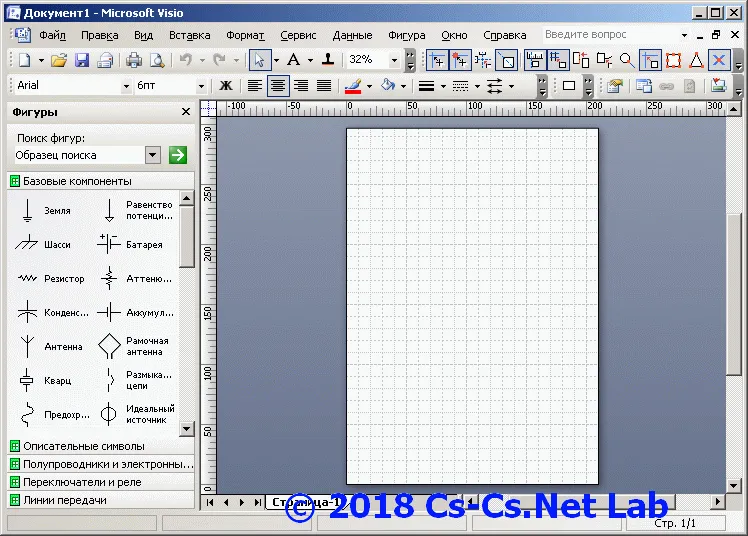
Task: Click the Образец поиска search field
Action: click(x=79, y=155)
